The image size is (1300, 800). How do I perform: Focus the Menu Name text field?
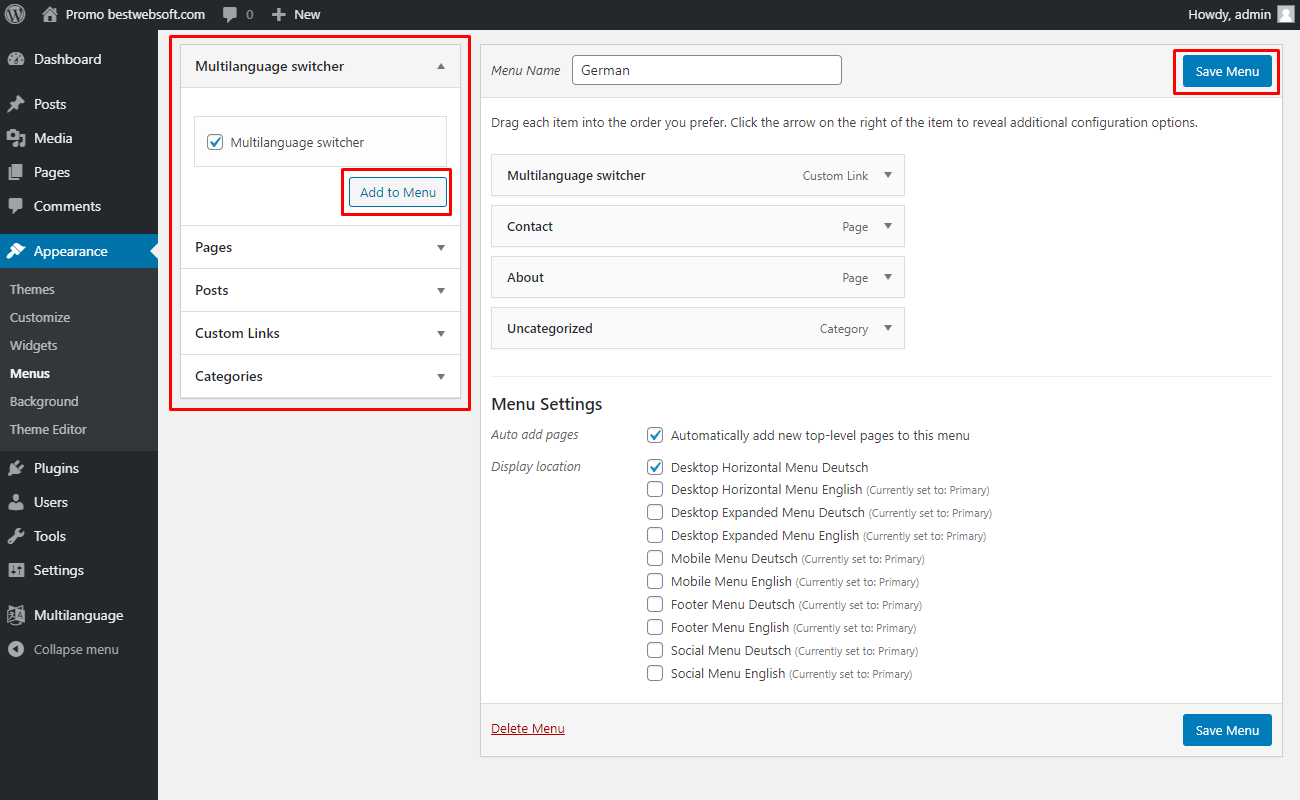(x=707, y=70)
